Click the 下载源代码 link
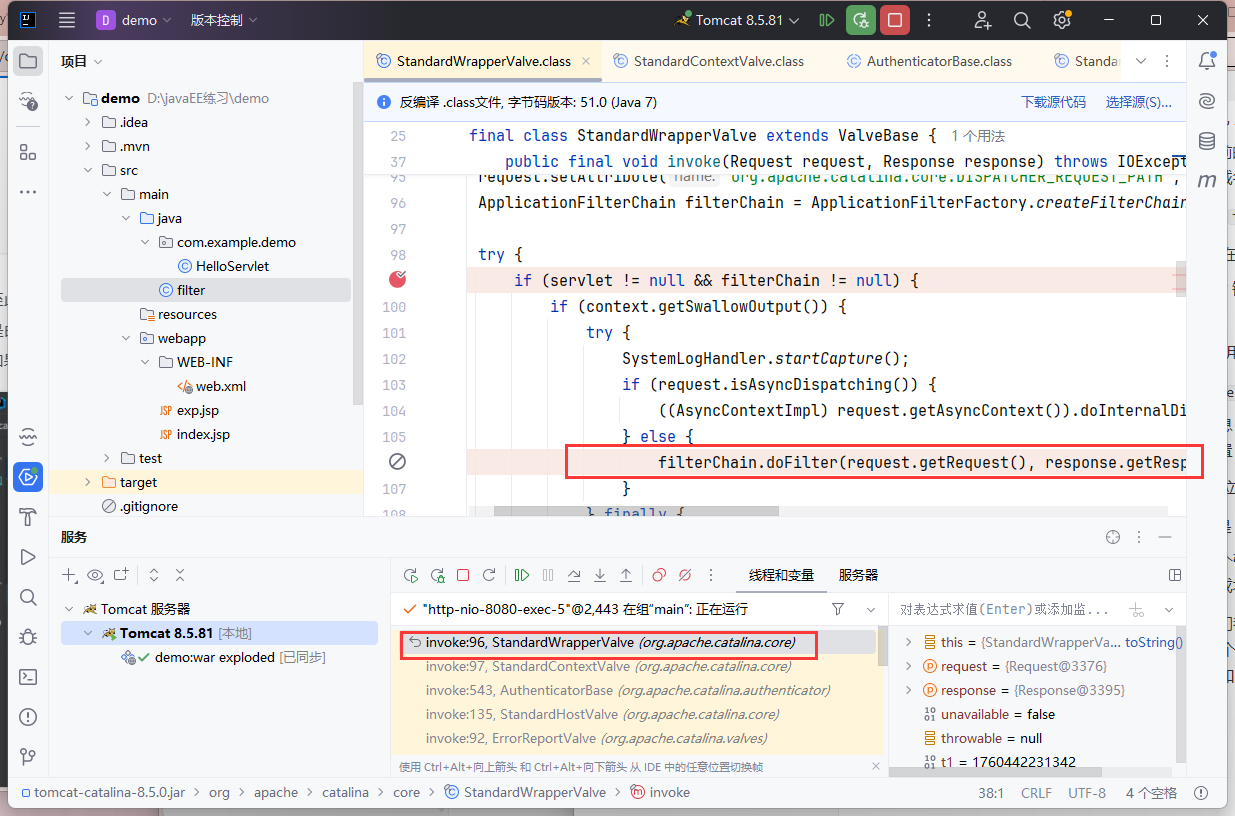 click(x=1053, y=102)
